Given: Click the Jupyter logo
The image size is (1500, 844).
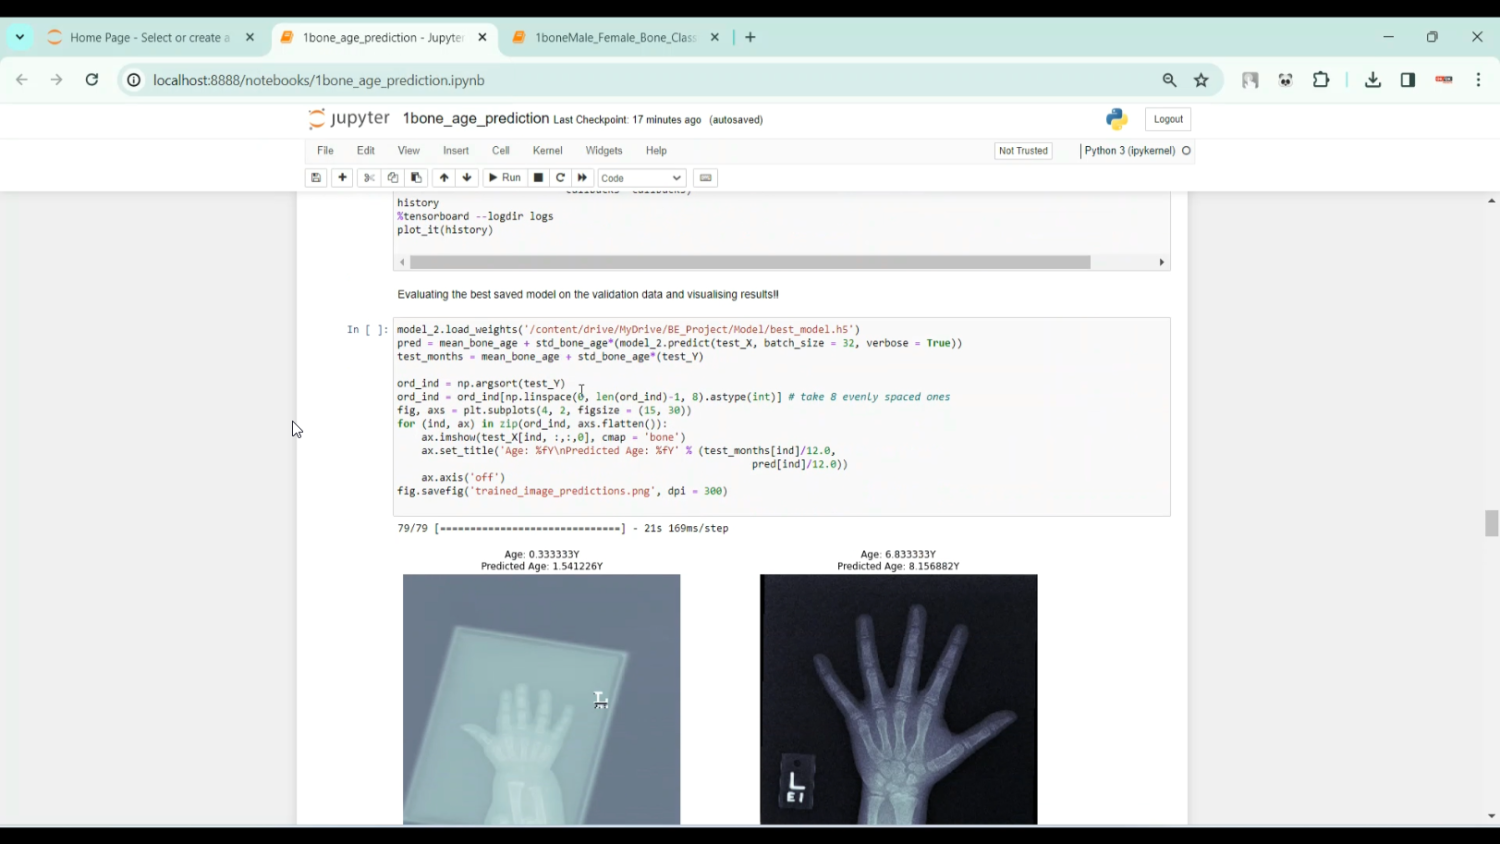Looking at the screenshot, I should coord(348,118).
